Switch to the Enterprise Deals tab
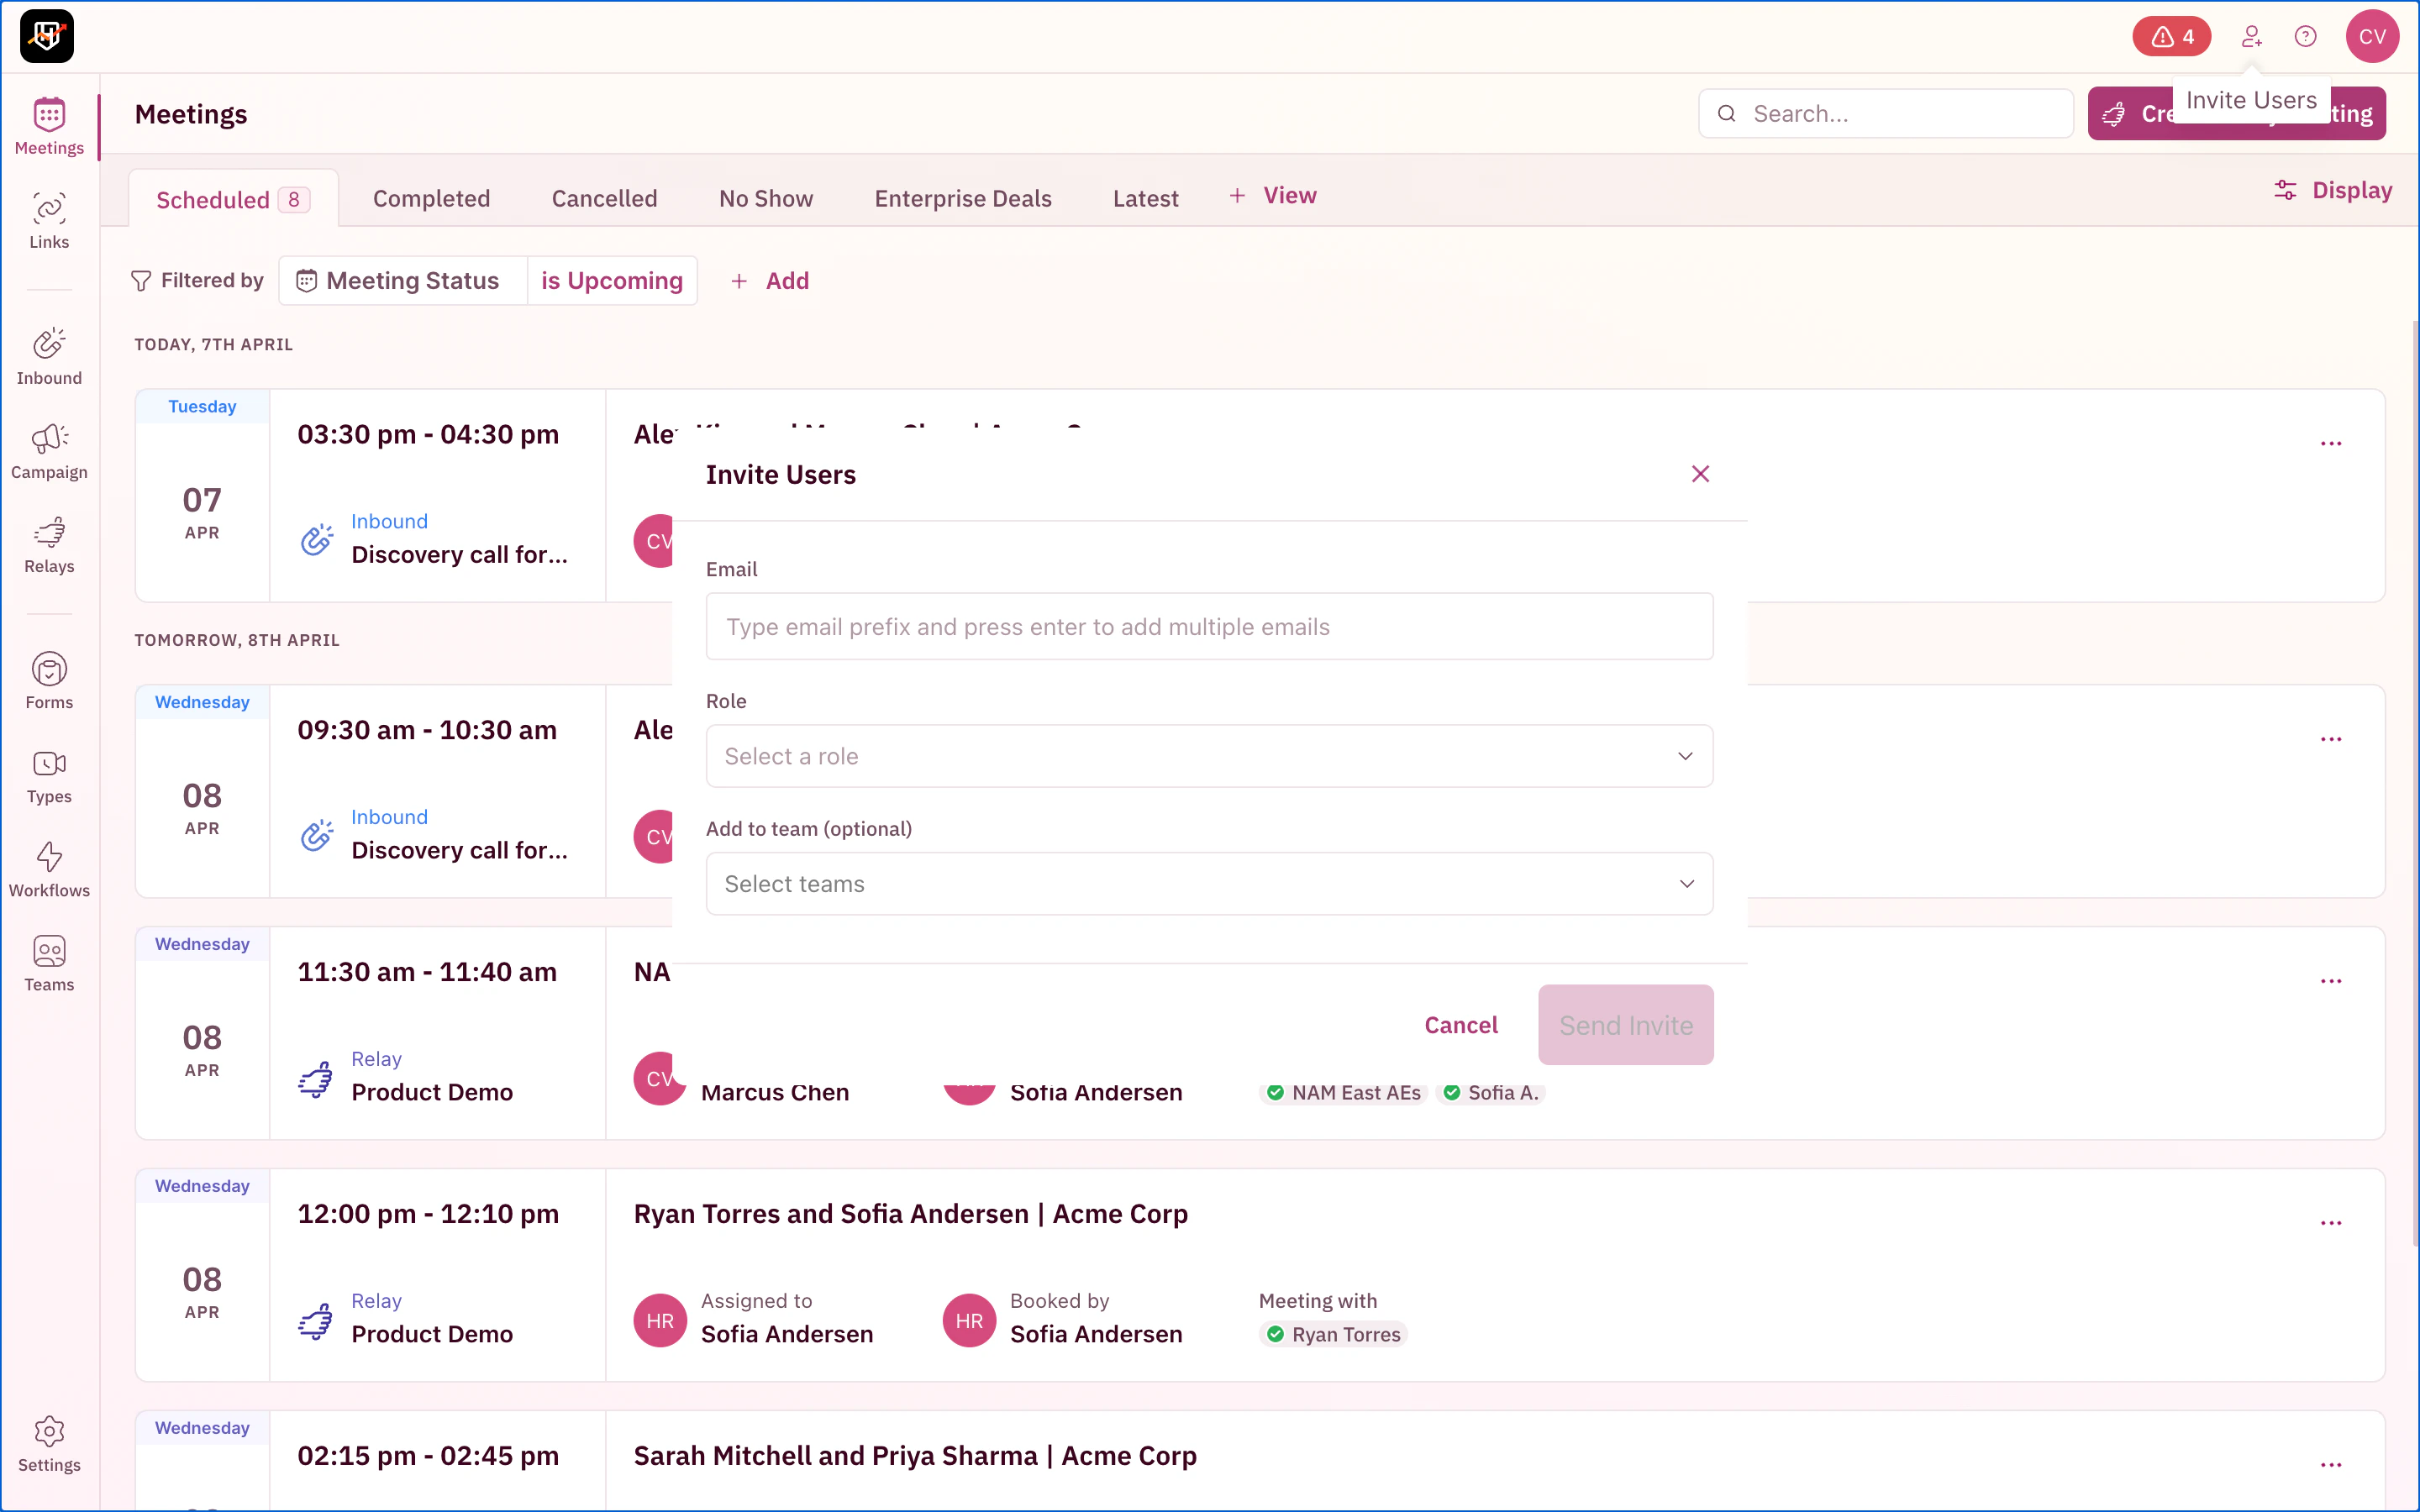 point(962,198)
